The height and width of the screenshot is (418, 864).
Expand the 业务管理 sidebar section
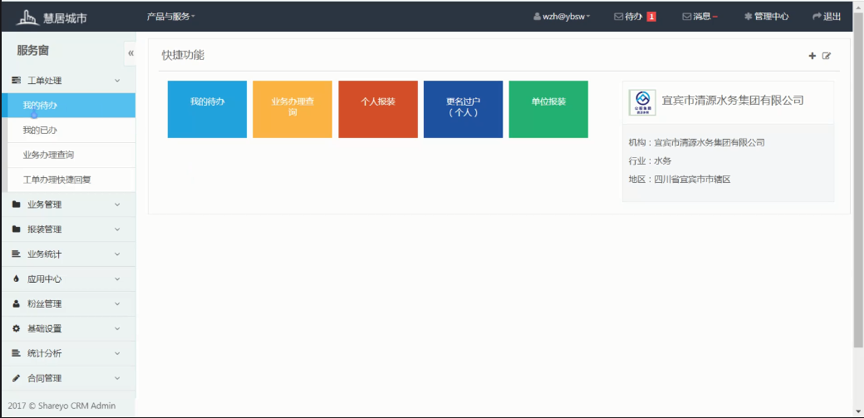click(x=67, y=205)
